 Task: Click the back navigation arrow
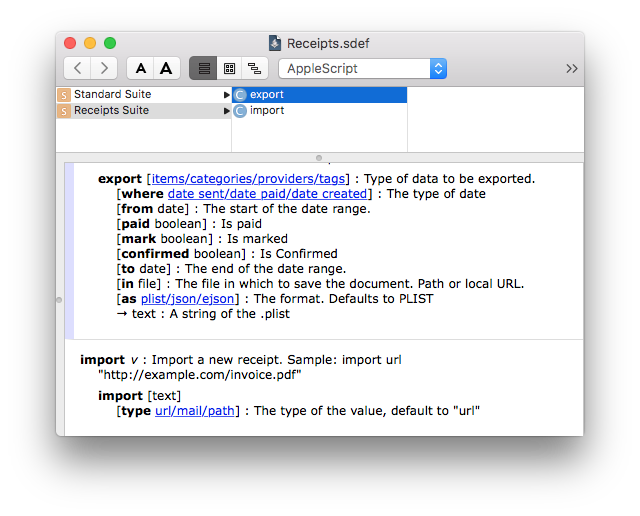78,68
